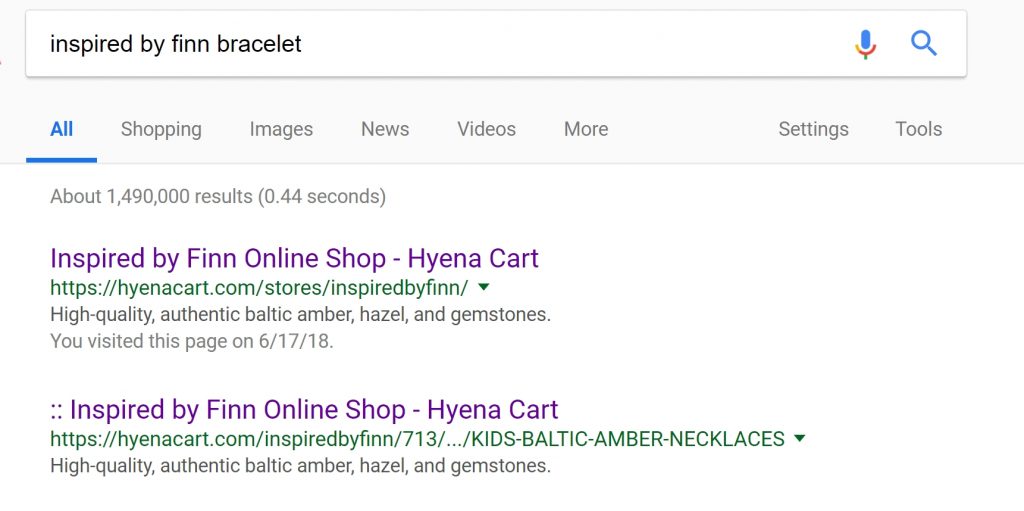Click the hyenacart.com/stores/inspiredbyfinn/ URL
Viewport: 1024px width, 511px height.
coord(259,288)
